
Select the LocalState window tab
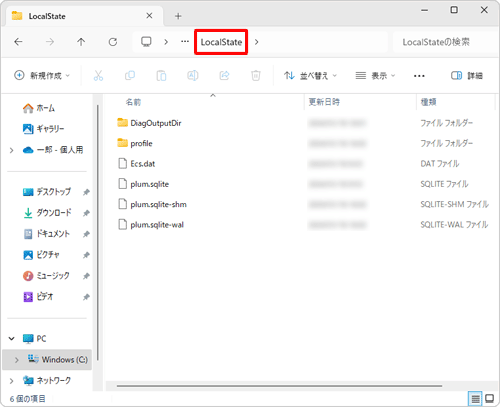tap(84, 16)
